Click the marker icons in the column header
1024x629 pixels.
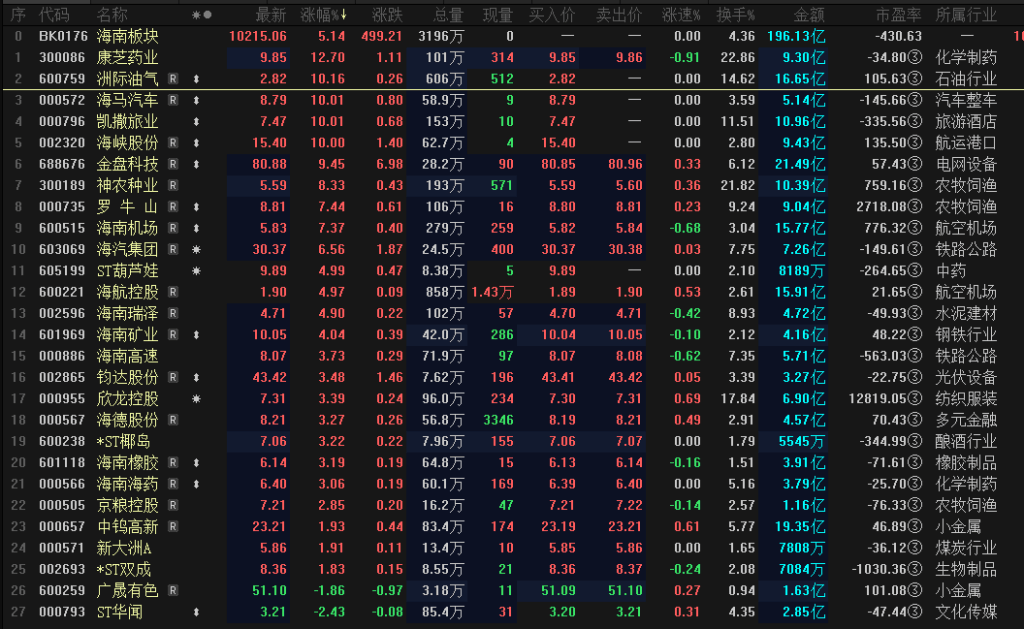tap(201, 15)
